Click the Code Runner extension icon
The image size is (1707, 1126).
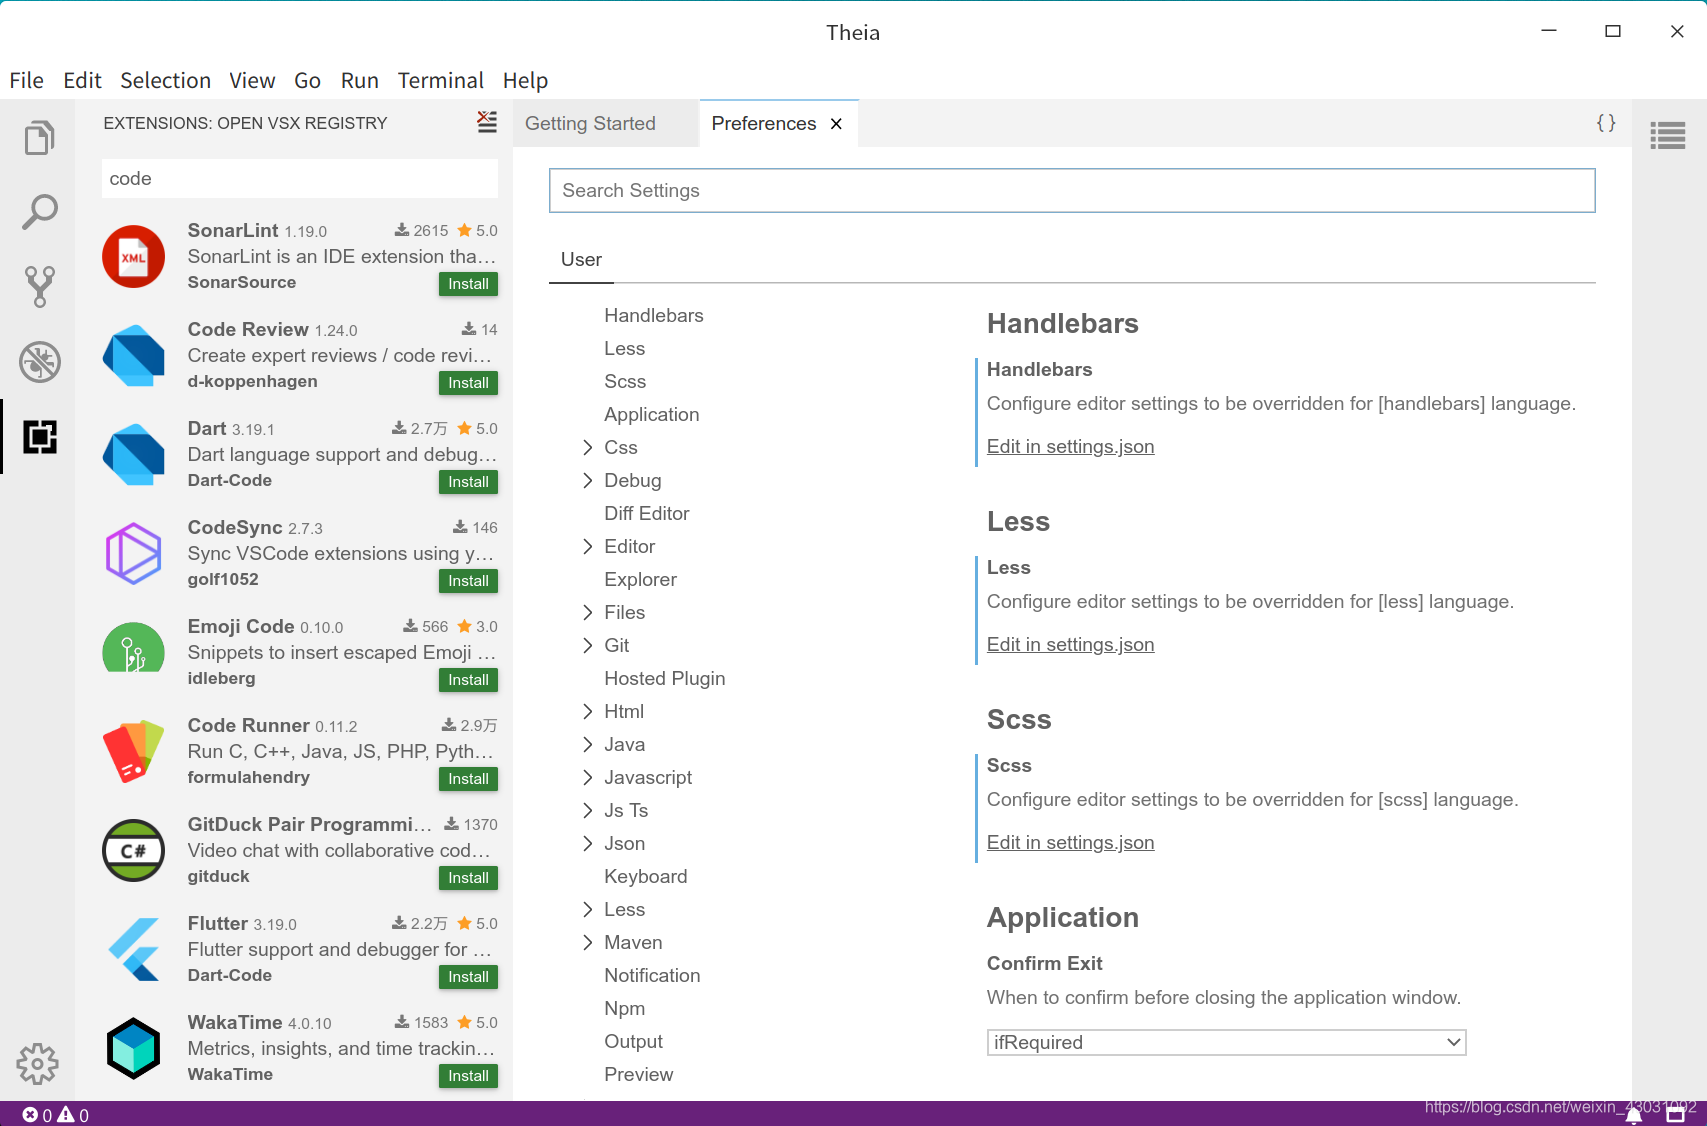pos(133,751)
